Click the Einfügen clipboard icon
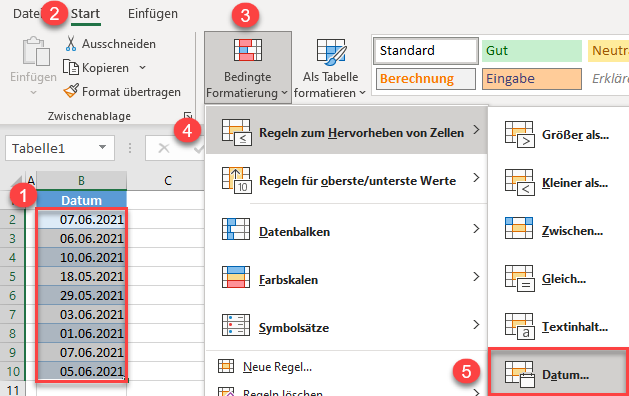Screen dimensions: 629x396 point(36,51)
